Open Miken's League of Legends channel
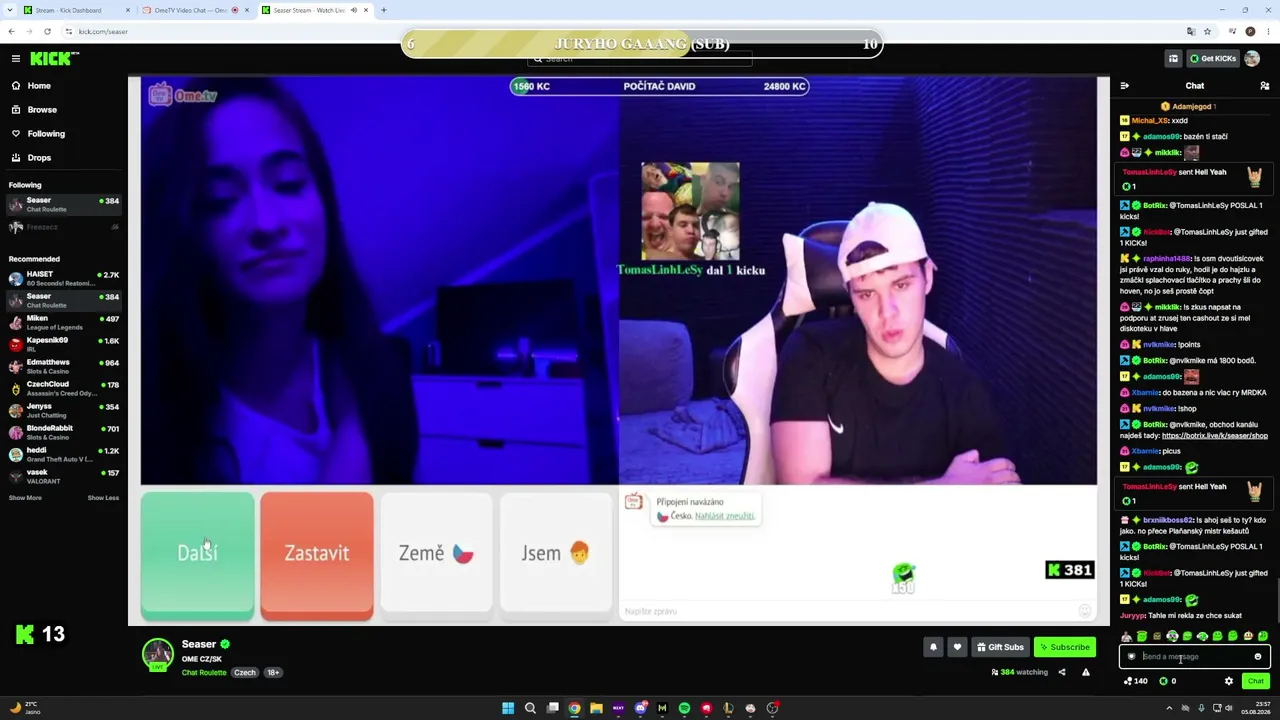 click(x=64, y=322)
